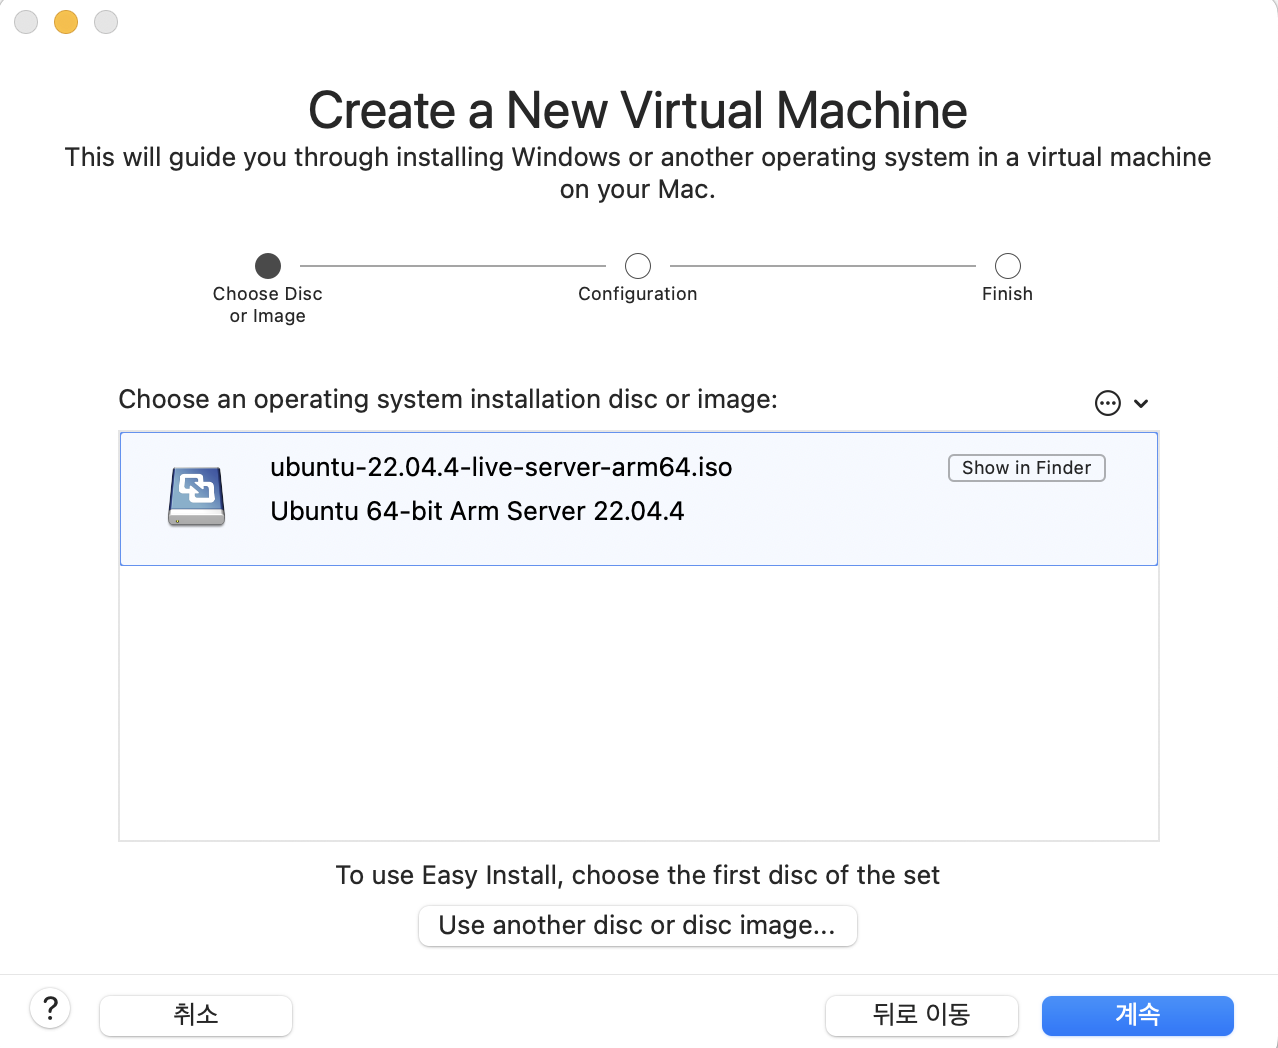
Task: Open the ellipsis options menu icon
Action: coord(1108,403)
